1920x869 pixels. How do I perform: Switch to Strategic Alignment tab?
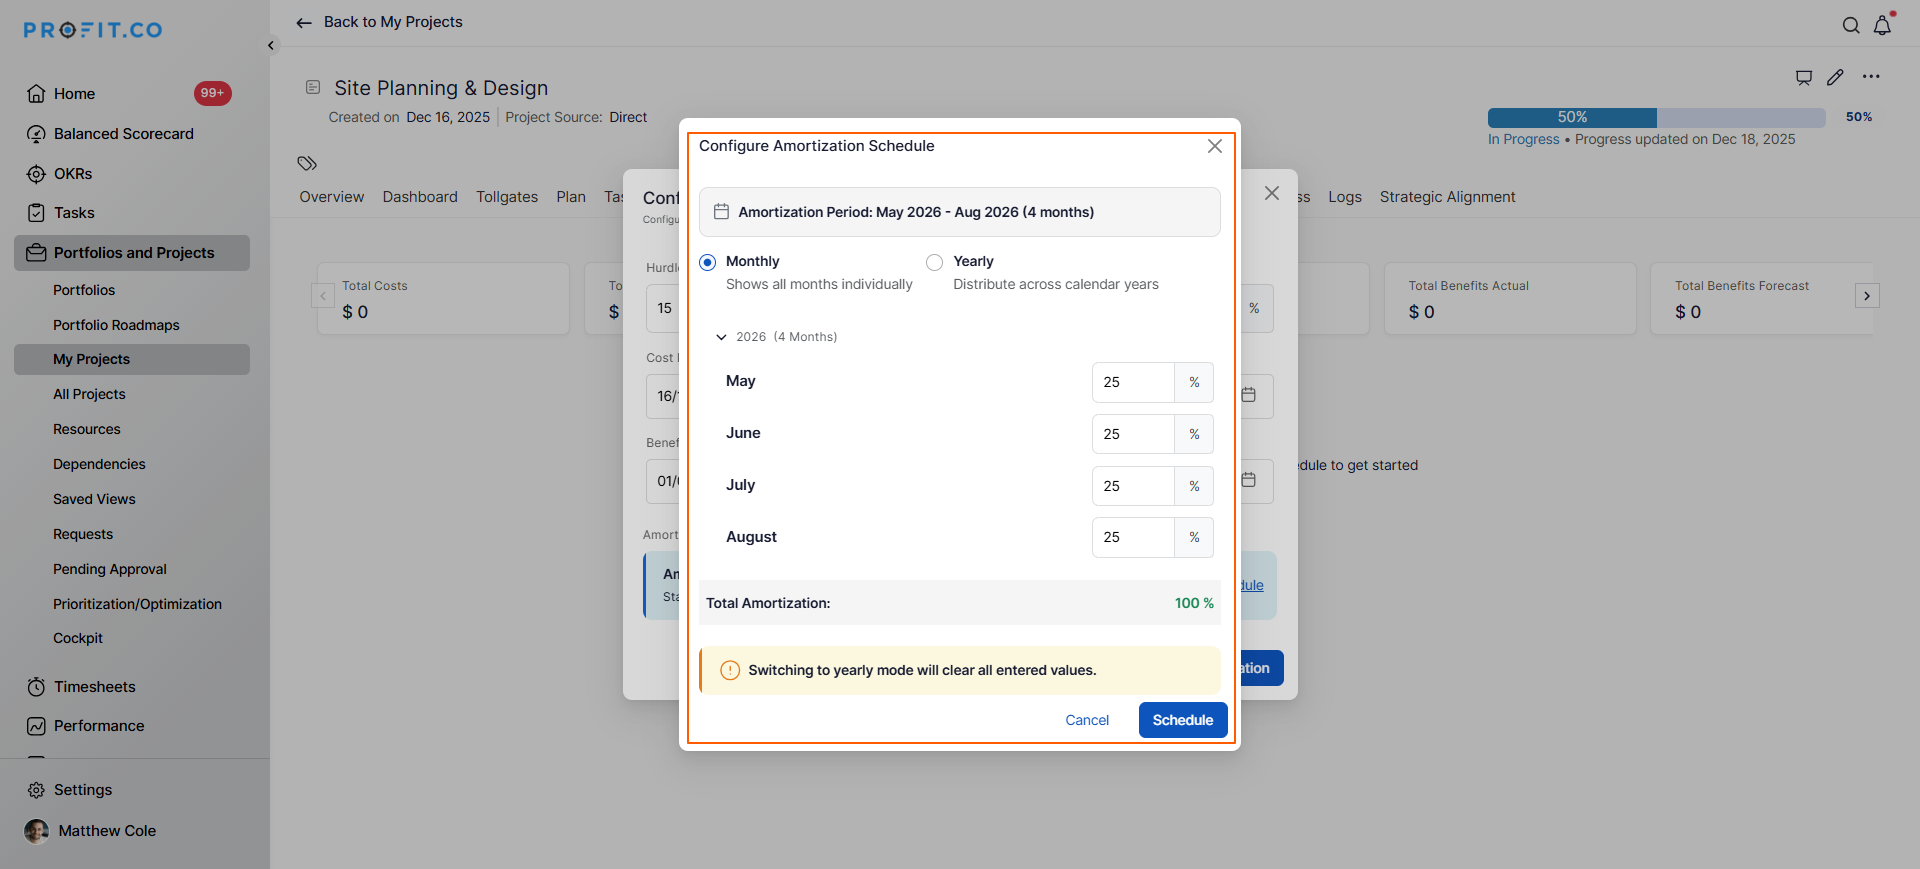pyautogui.click(x=1446, y=197)
